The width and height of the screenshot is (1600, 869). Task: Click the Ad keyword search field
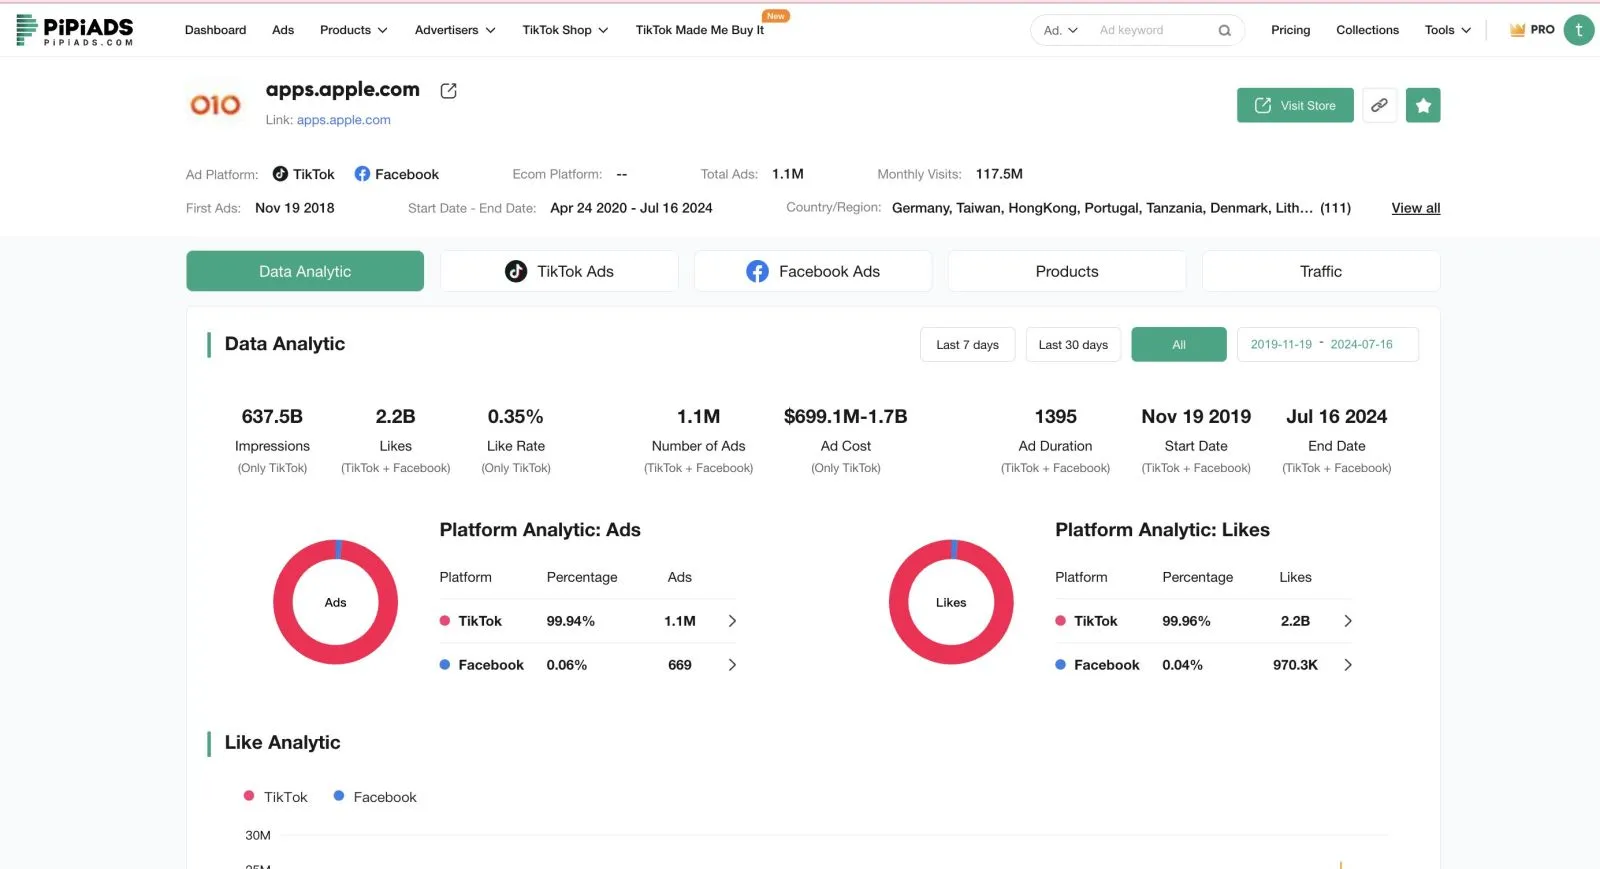coord(1150,31)
